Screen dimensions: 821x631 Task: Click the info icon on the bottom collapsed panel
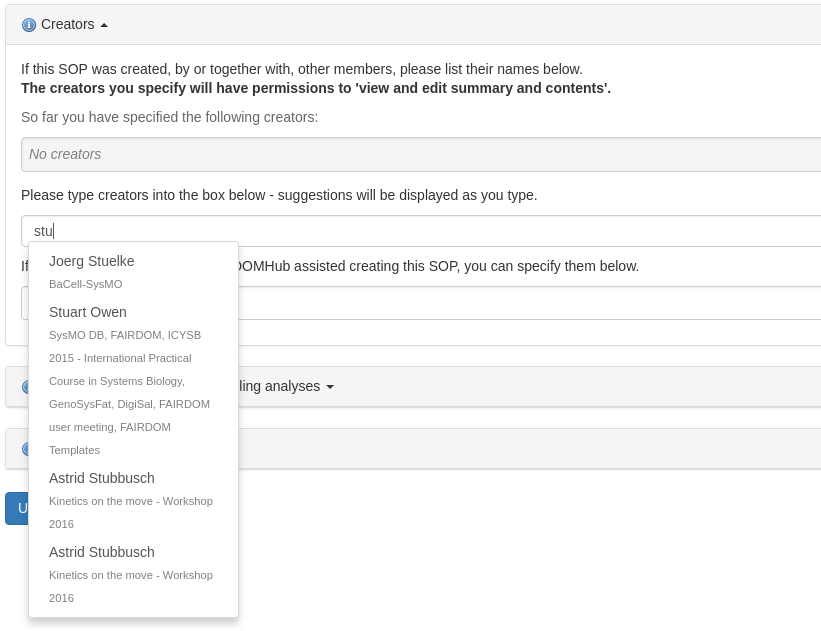(24, 449)
